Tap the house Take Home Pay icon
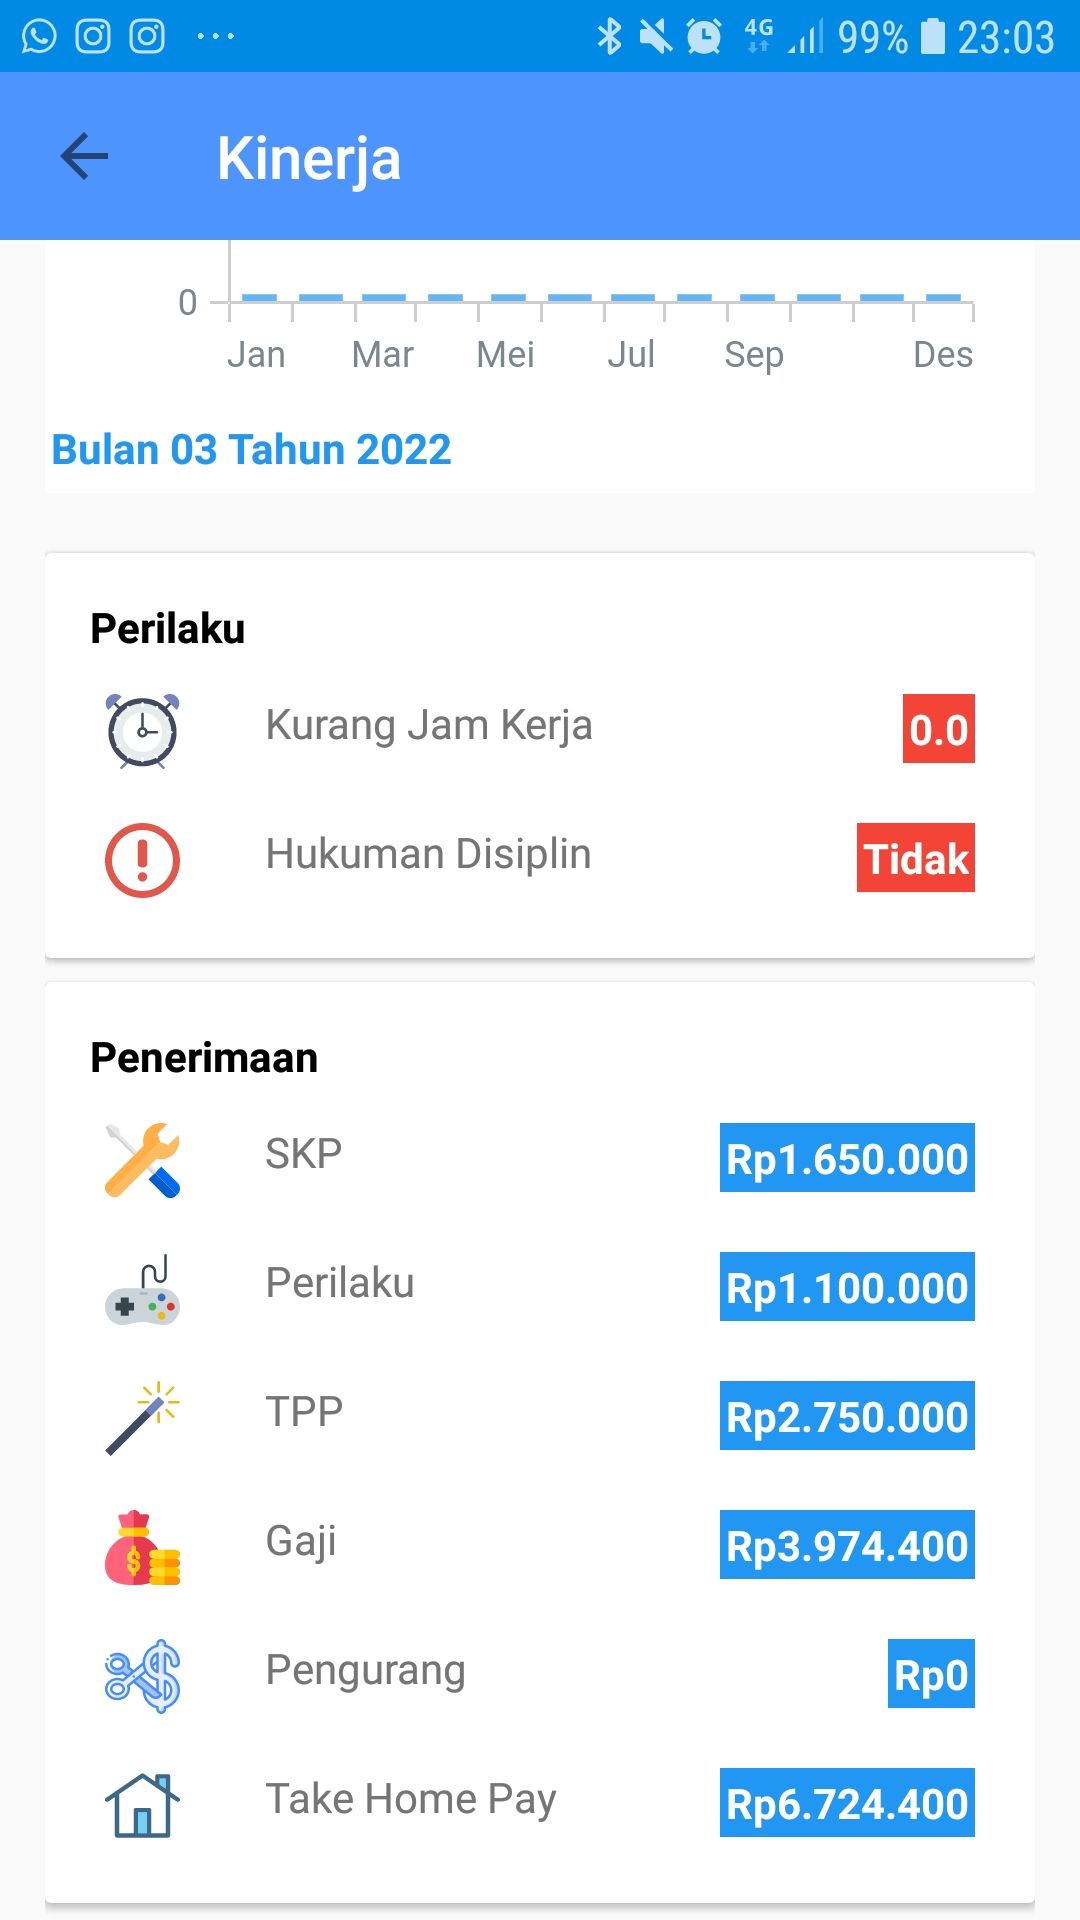 (142, 1805)
